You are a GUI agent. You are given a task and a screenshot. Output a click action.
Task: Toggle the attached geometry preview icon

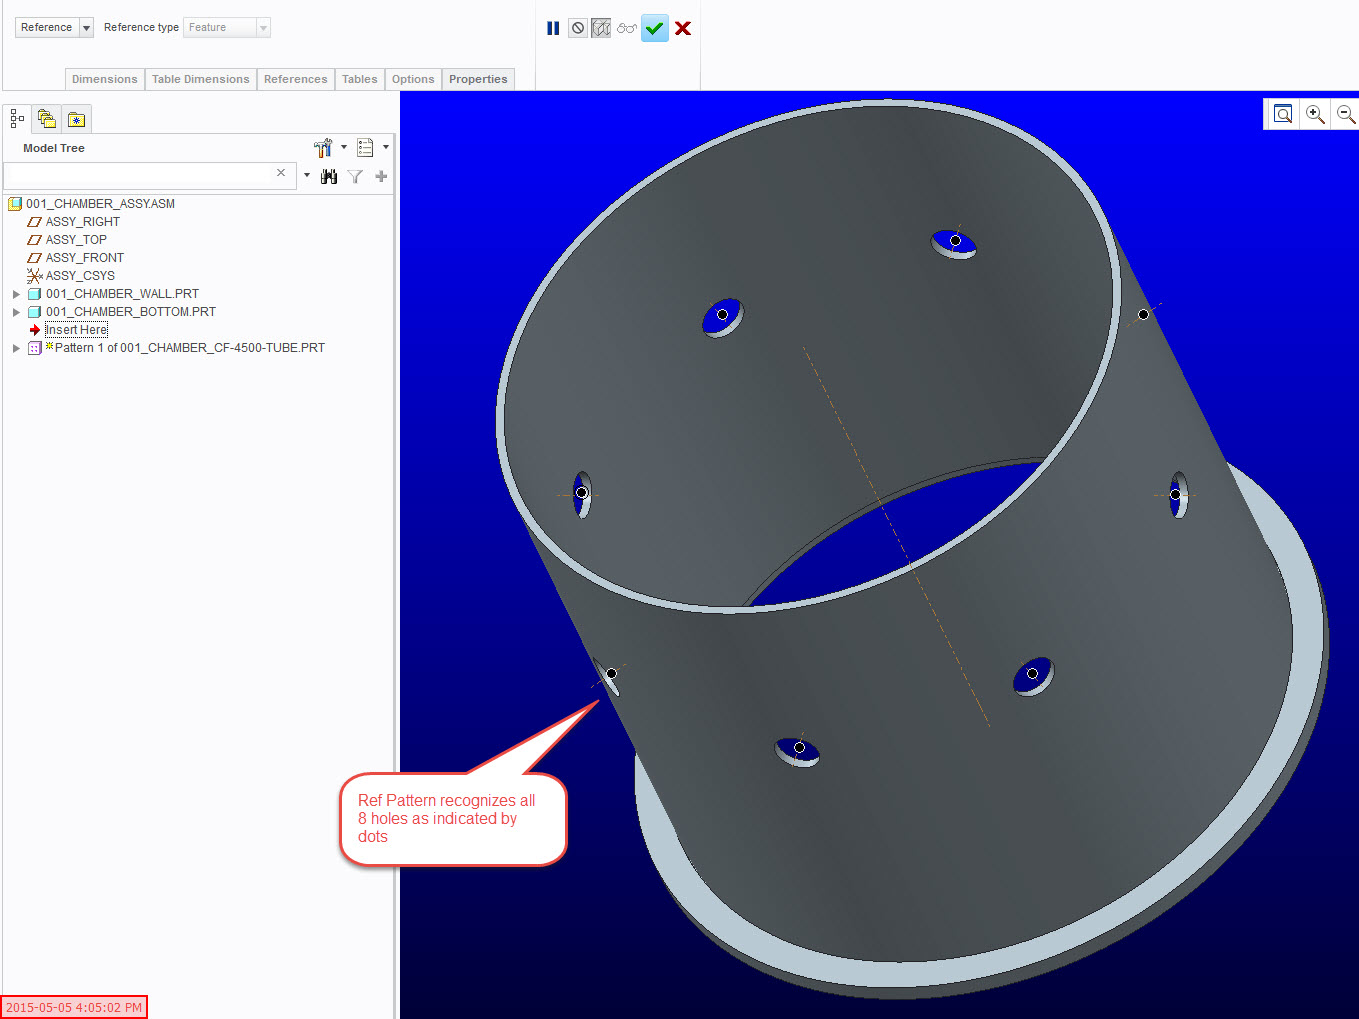click(601, 28)
